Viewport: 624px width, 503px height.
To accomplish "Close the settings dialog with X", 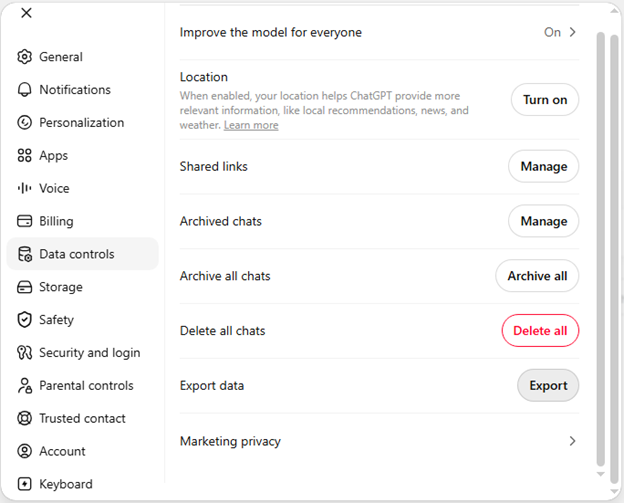I will [x=26, y=13].
